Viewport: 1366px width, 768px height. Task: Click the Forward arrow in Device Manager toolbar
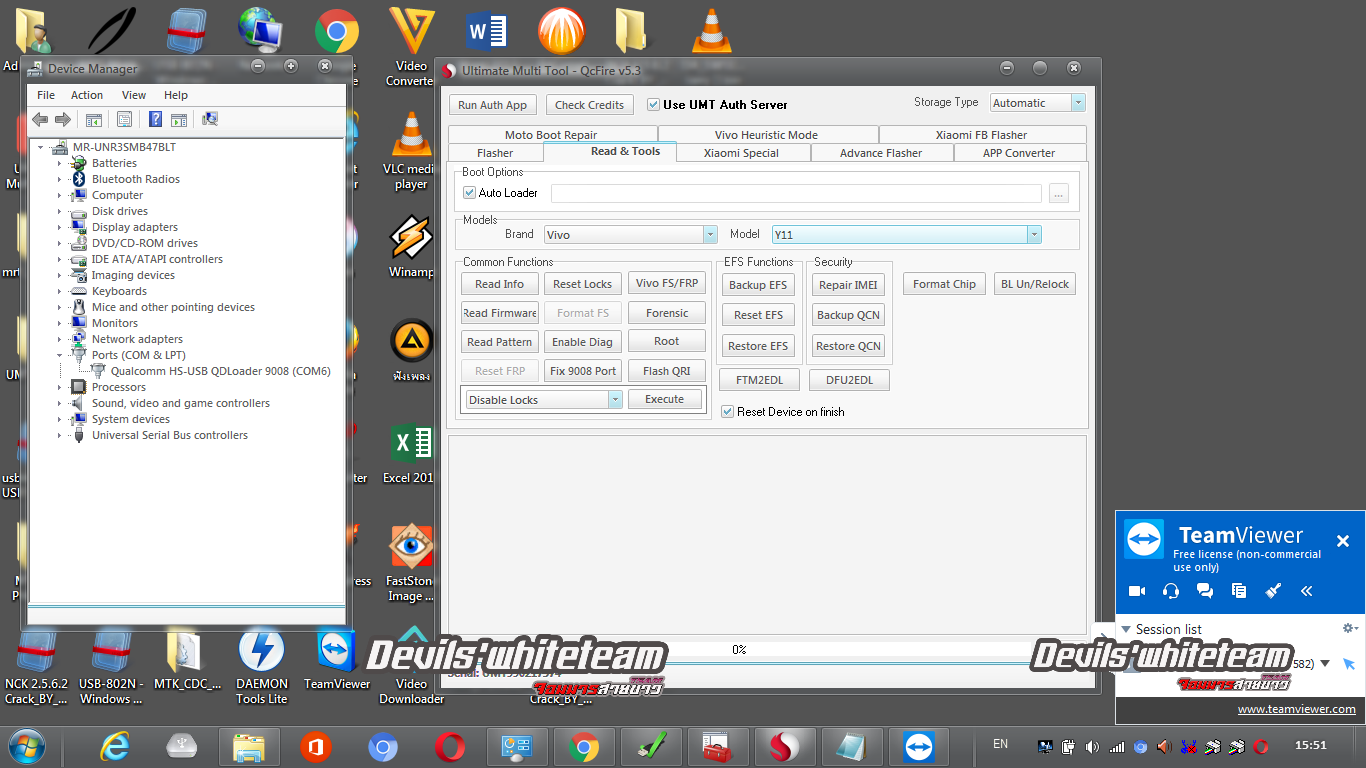[x=62, y=119]
